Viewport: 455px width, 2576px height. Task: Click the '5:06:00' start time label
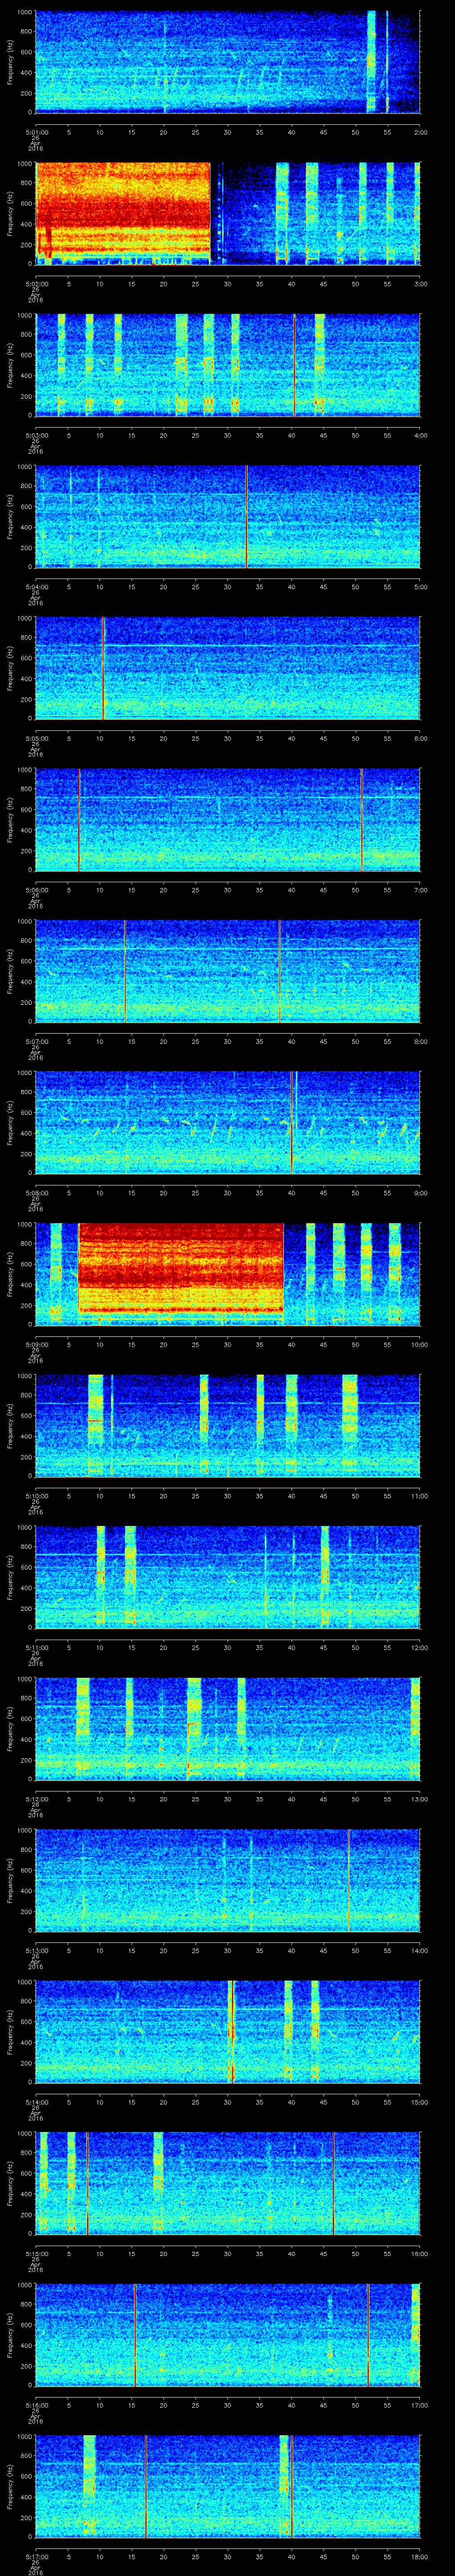click(36, 890)
